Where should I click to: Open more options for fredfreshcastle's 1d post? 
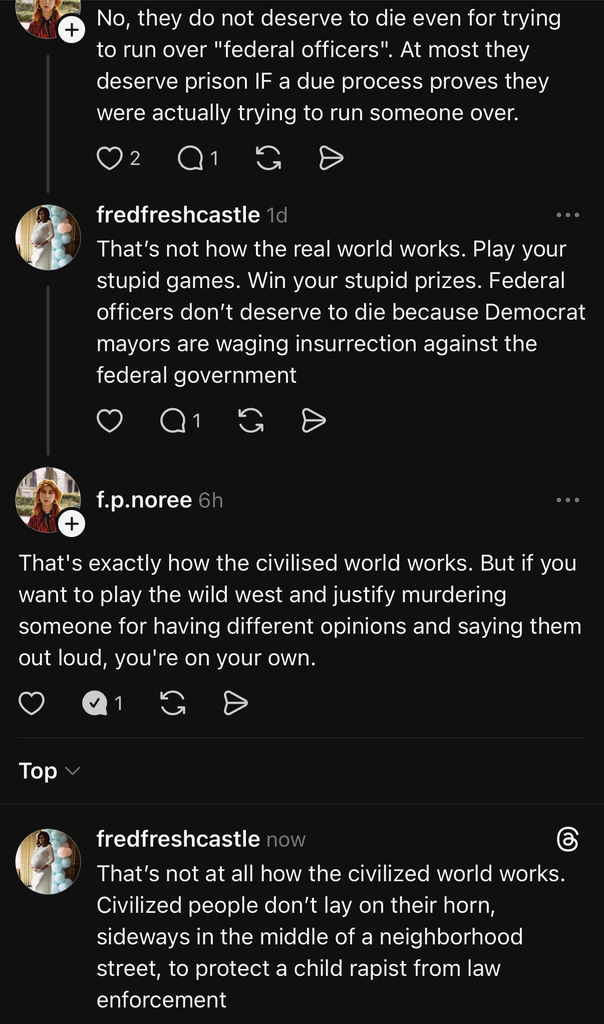(567, 215)
